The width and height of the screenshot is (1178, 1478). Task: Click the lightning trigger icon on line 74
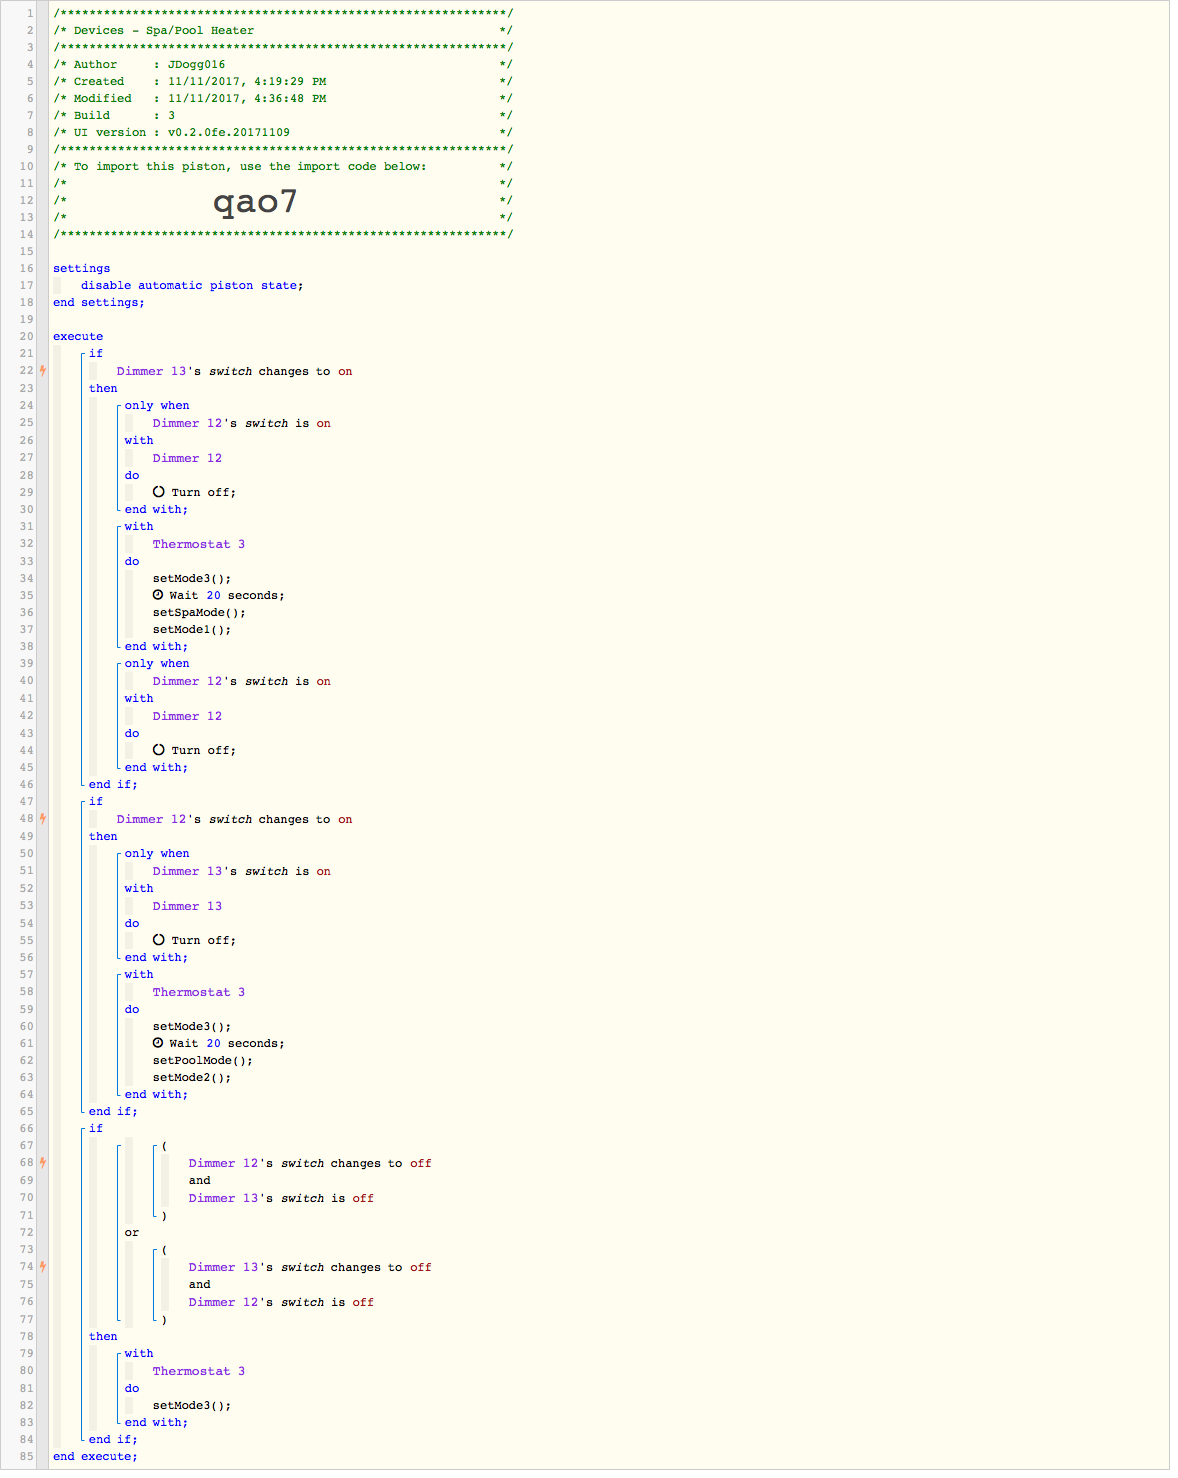[x=43, y=1267]
